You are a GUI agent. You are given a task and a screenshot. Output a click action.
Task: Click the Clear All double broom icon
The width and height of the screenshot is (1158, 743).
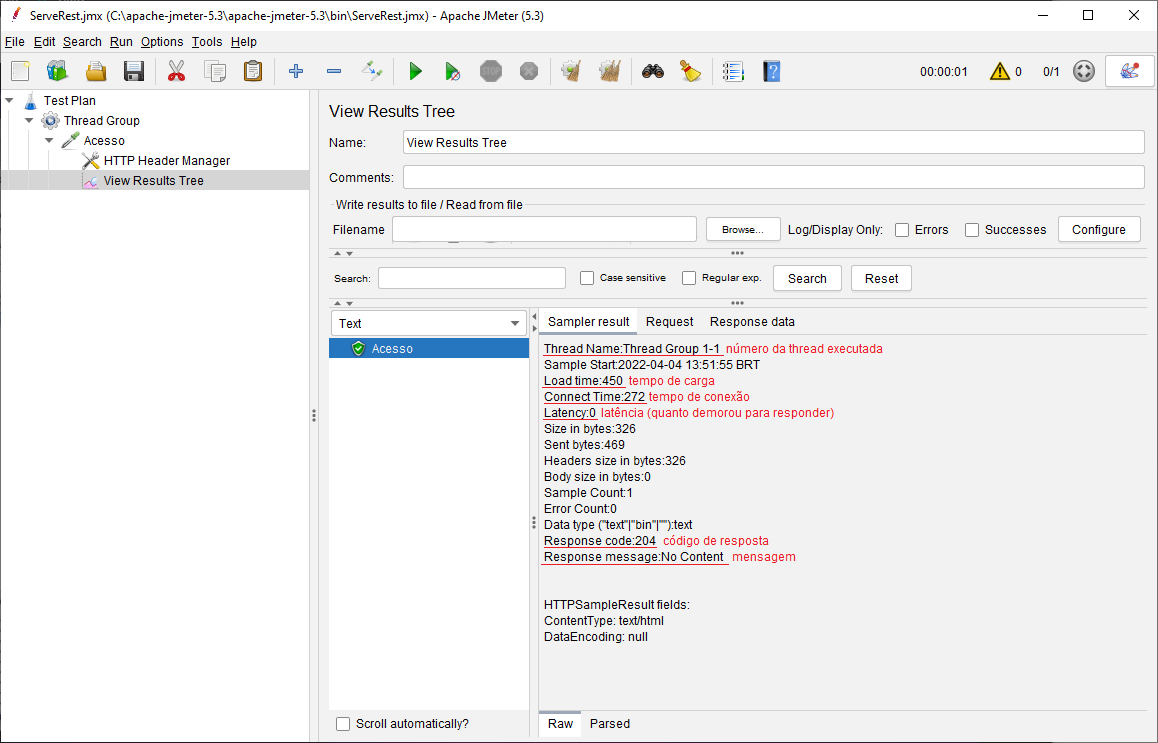tap(609, 72)
